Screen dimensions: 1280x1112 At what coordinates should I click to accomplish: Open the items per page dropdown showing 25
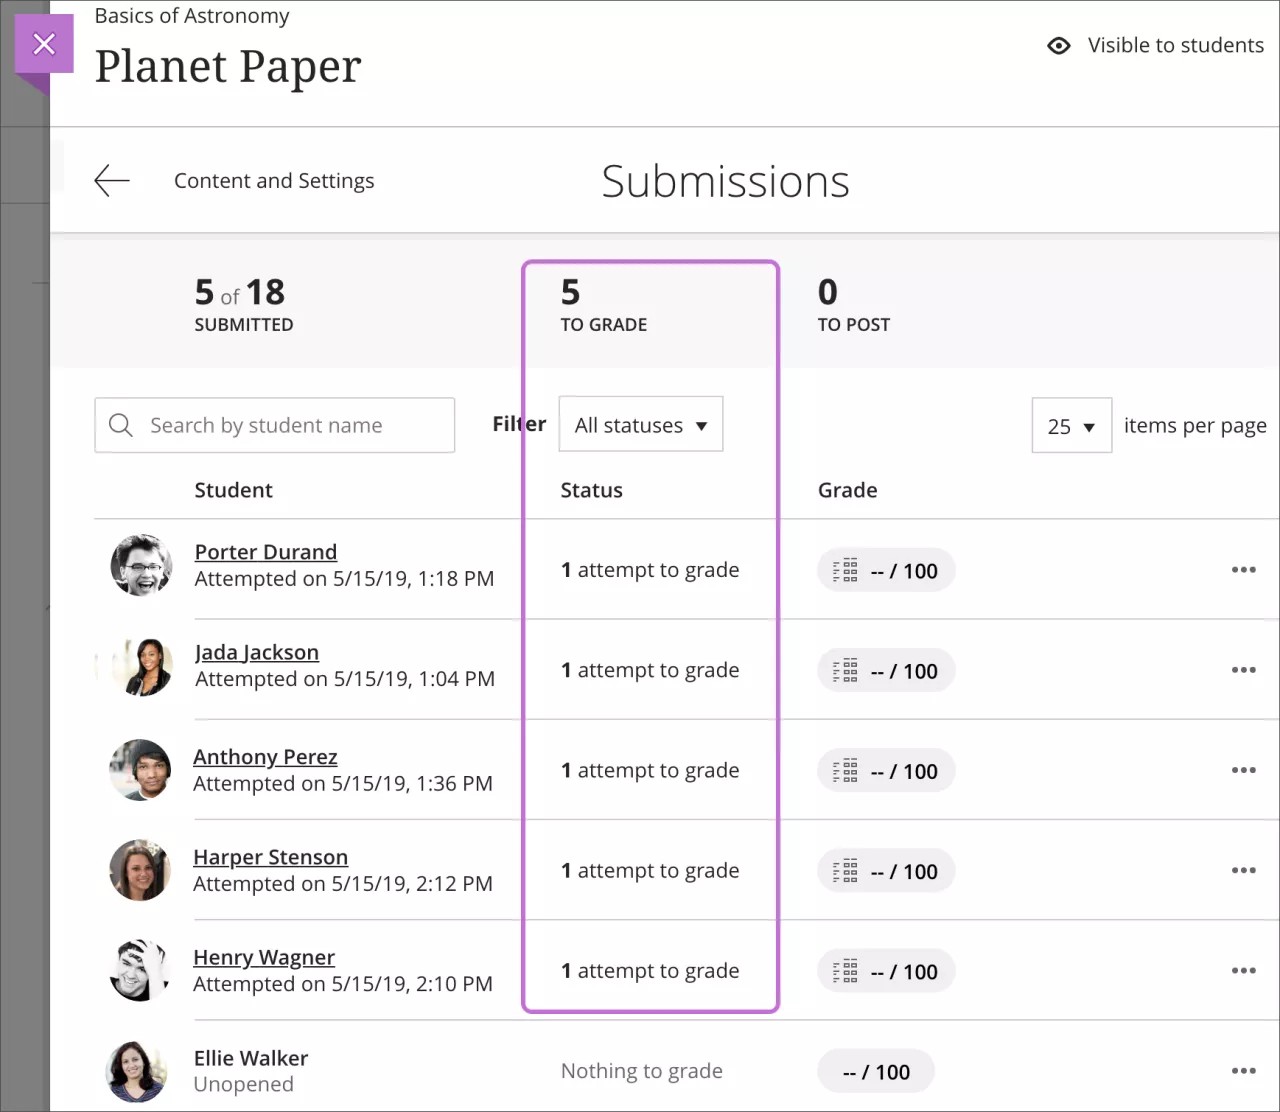(x=1071, y=425)
